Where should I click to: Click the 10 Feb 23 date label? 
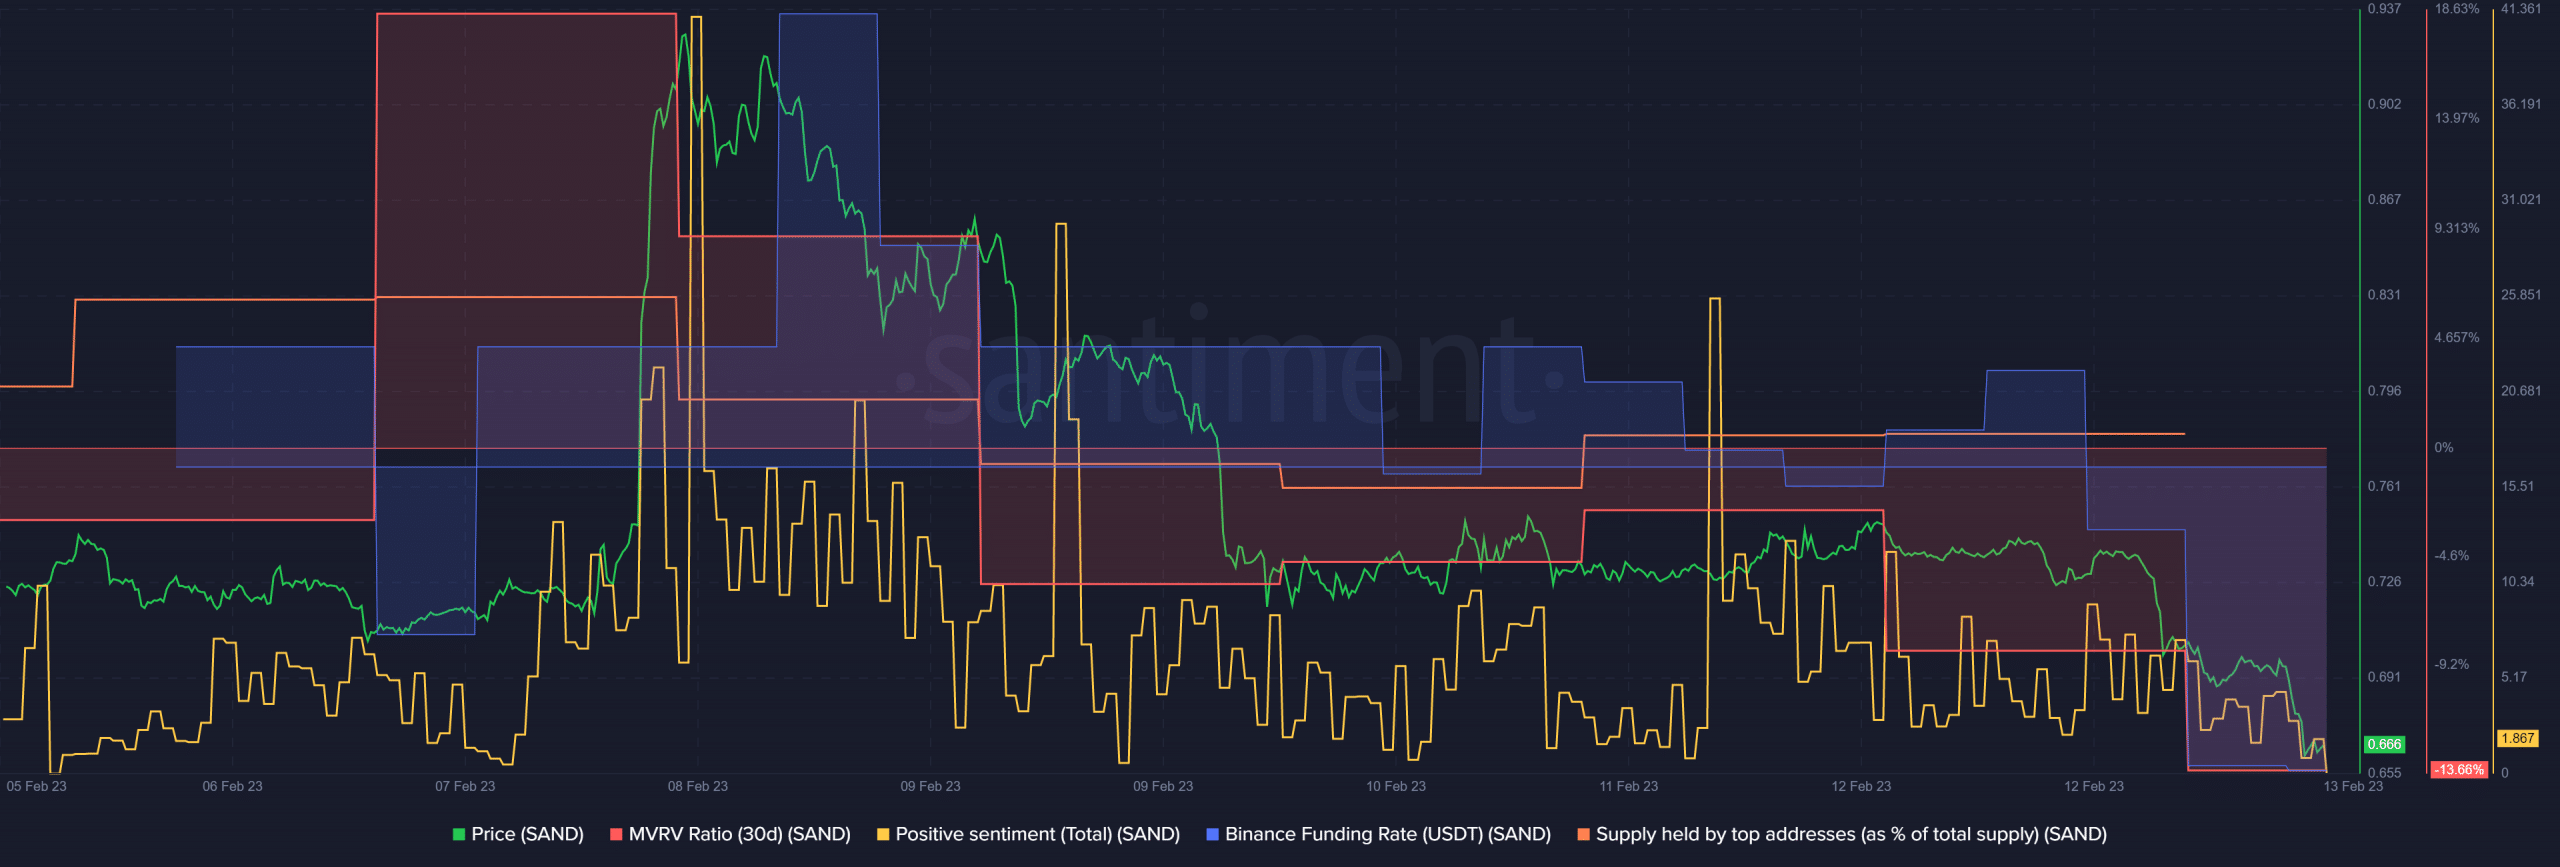[1396, 786]
